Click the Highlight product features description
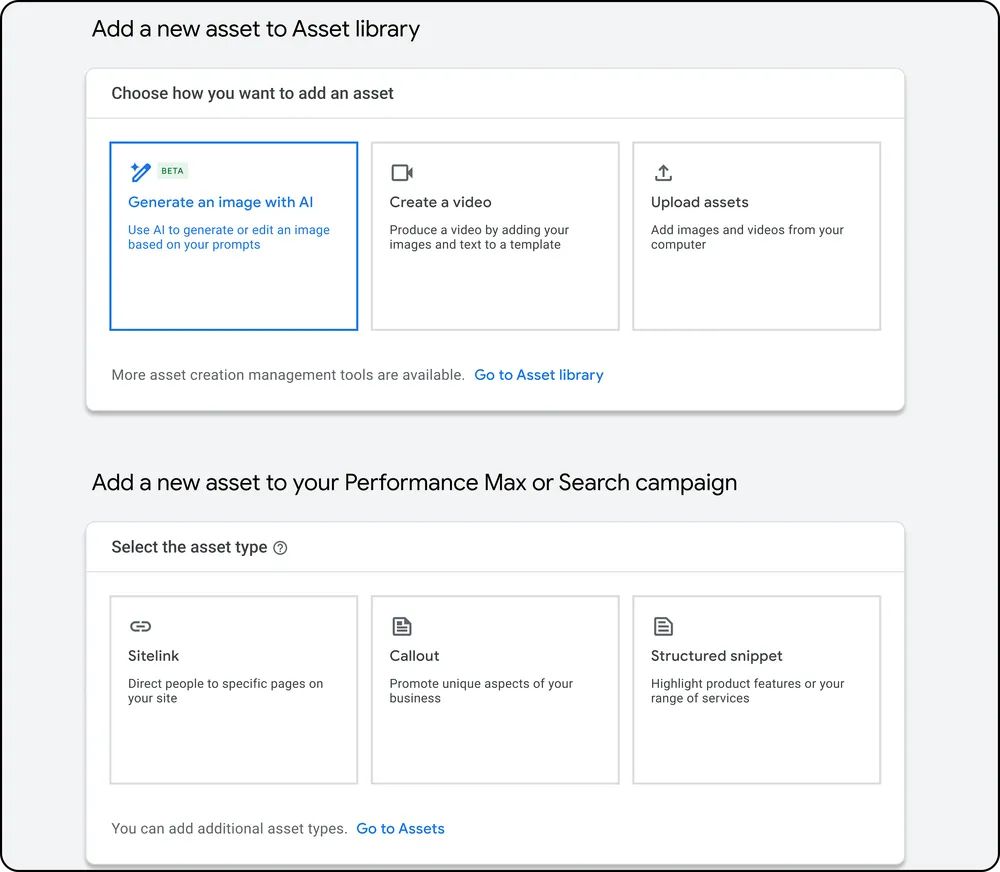1000x872 pixels. [747, 691]
